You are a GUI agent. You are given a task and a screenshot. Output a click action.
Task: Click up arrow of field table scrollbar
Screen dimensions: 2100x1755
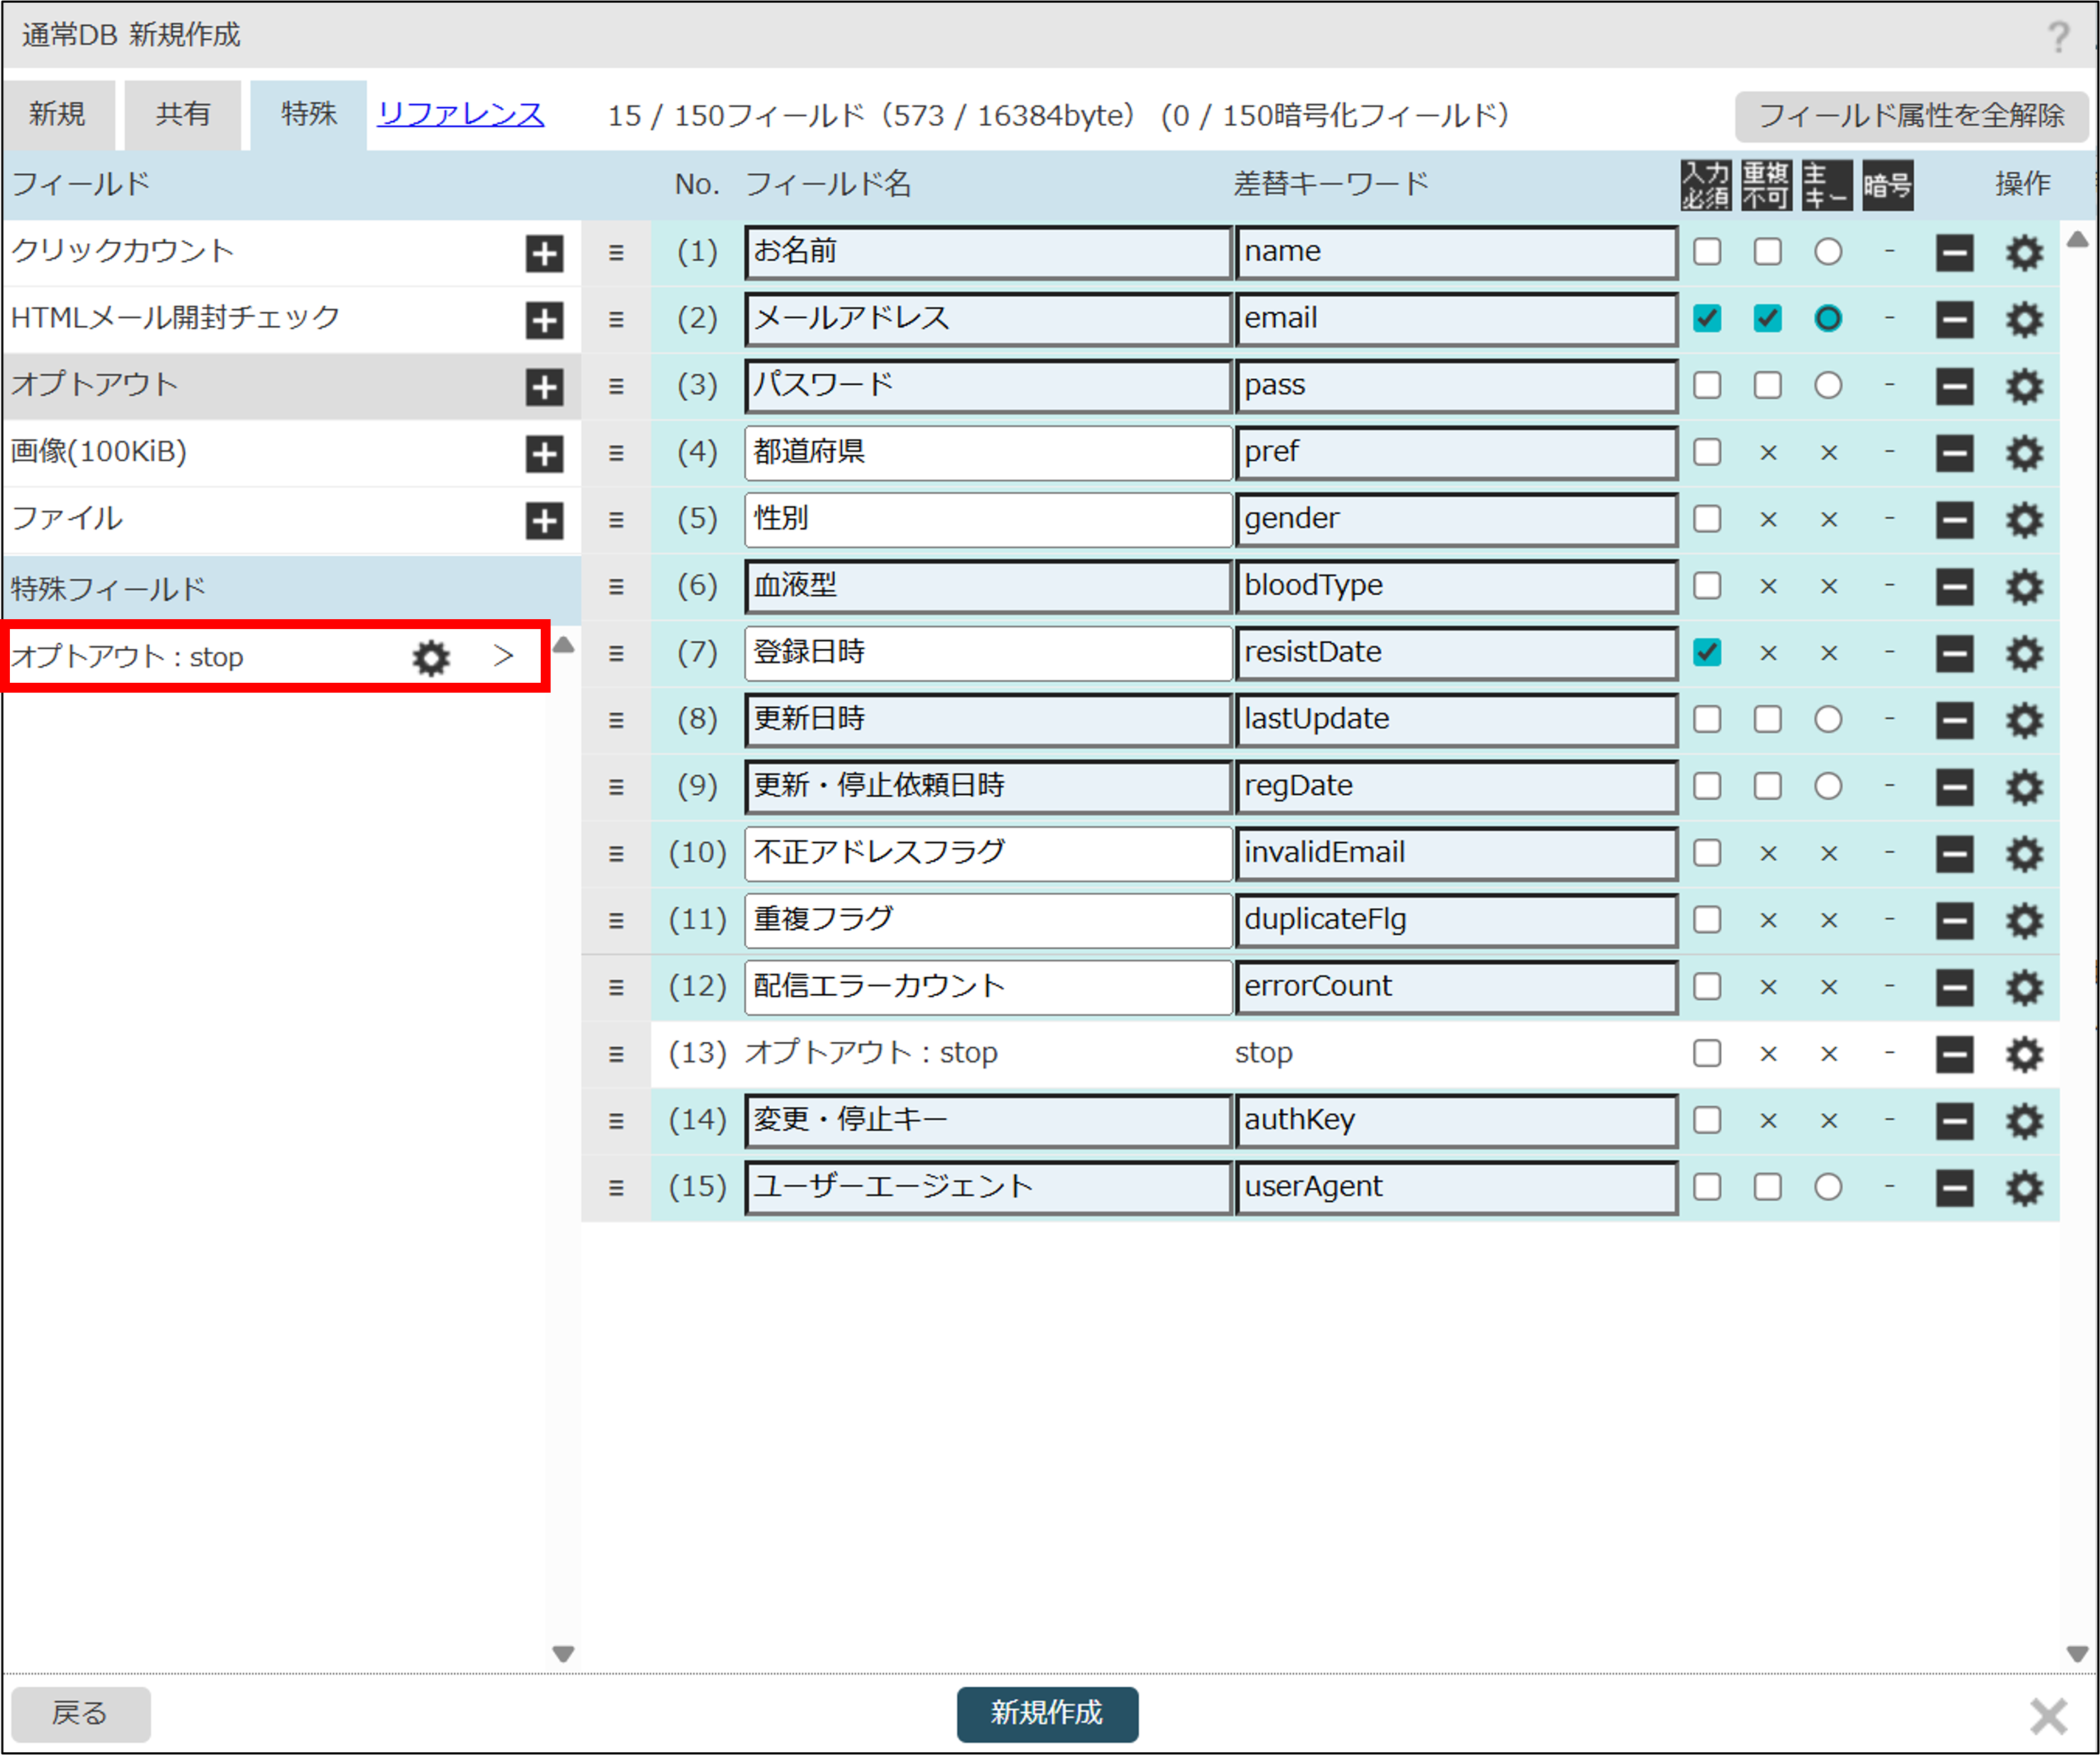2077,240
